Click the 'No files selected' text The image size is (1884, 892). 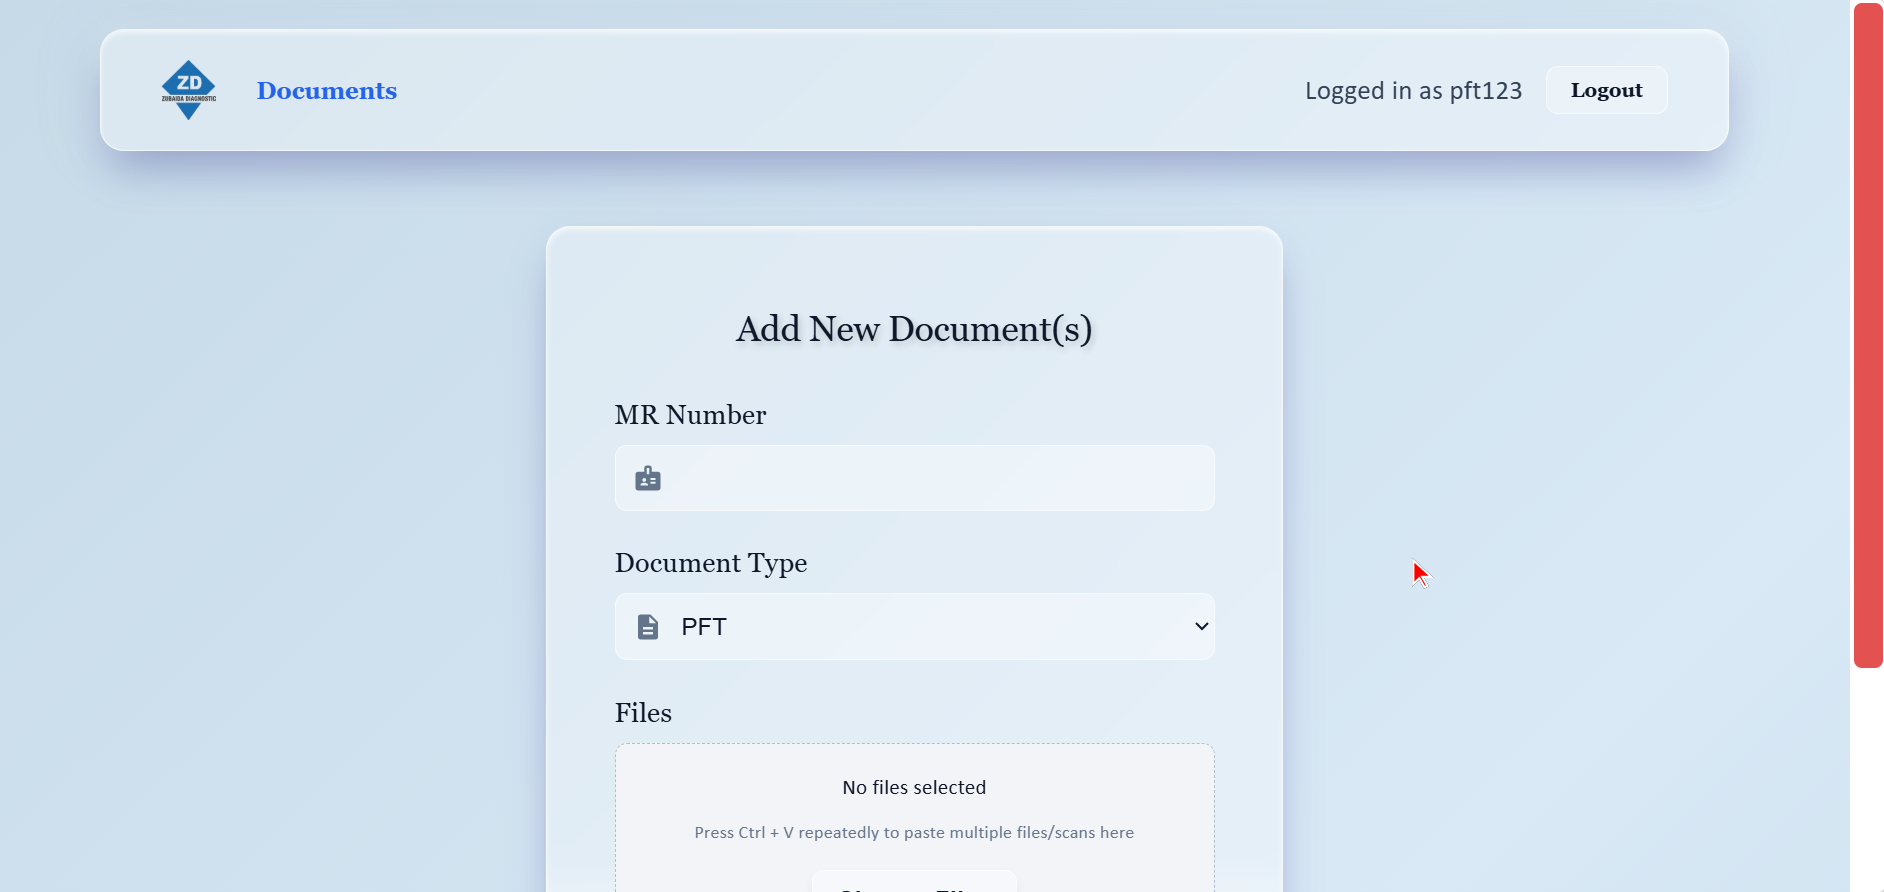pyautogui.click(x=914, y=787)
